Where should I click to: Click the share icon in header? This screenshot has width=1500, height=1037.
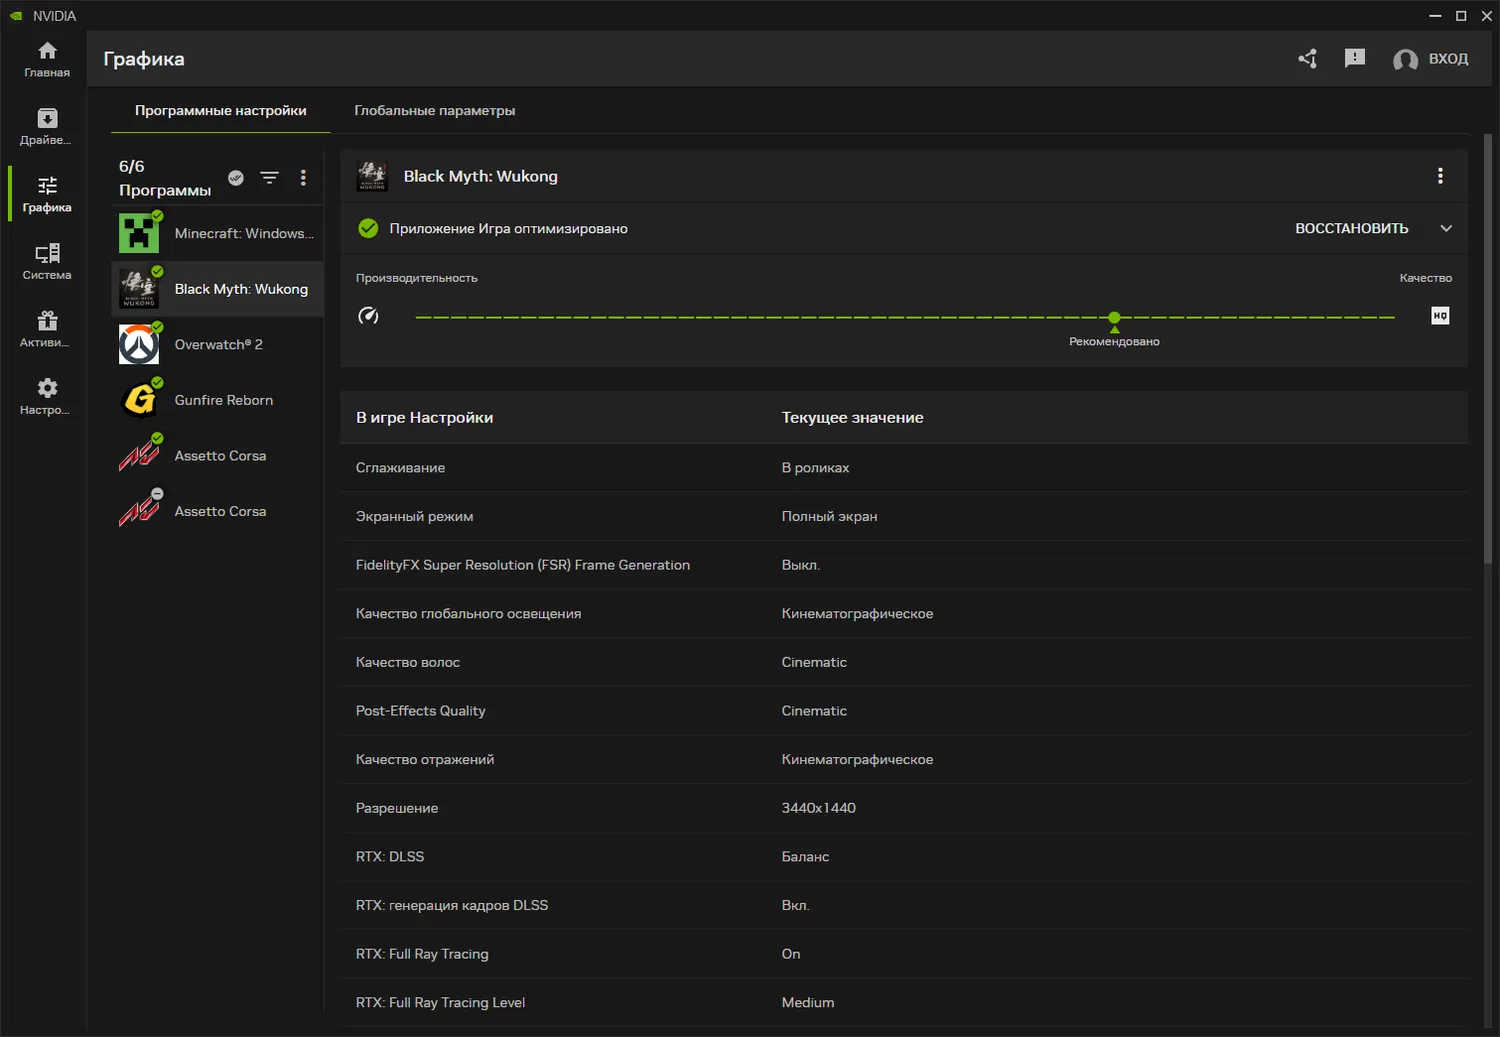pyautogui.click(x=1307, y=59)
